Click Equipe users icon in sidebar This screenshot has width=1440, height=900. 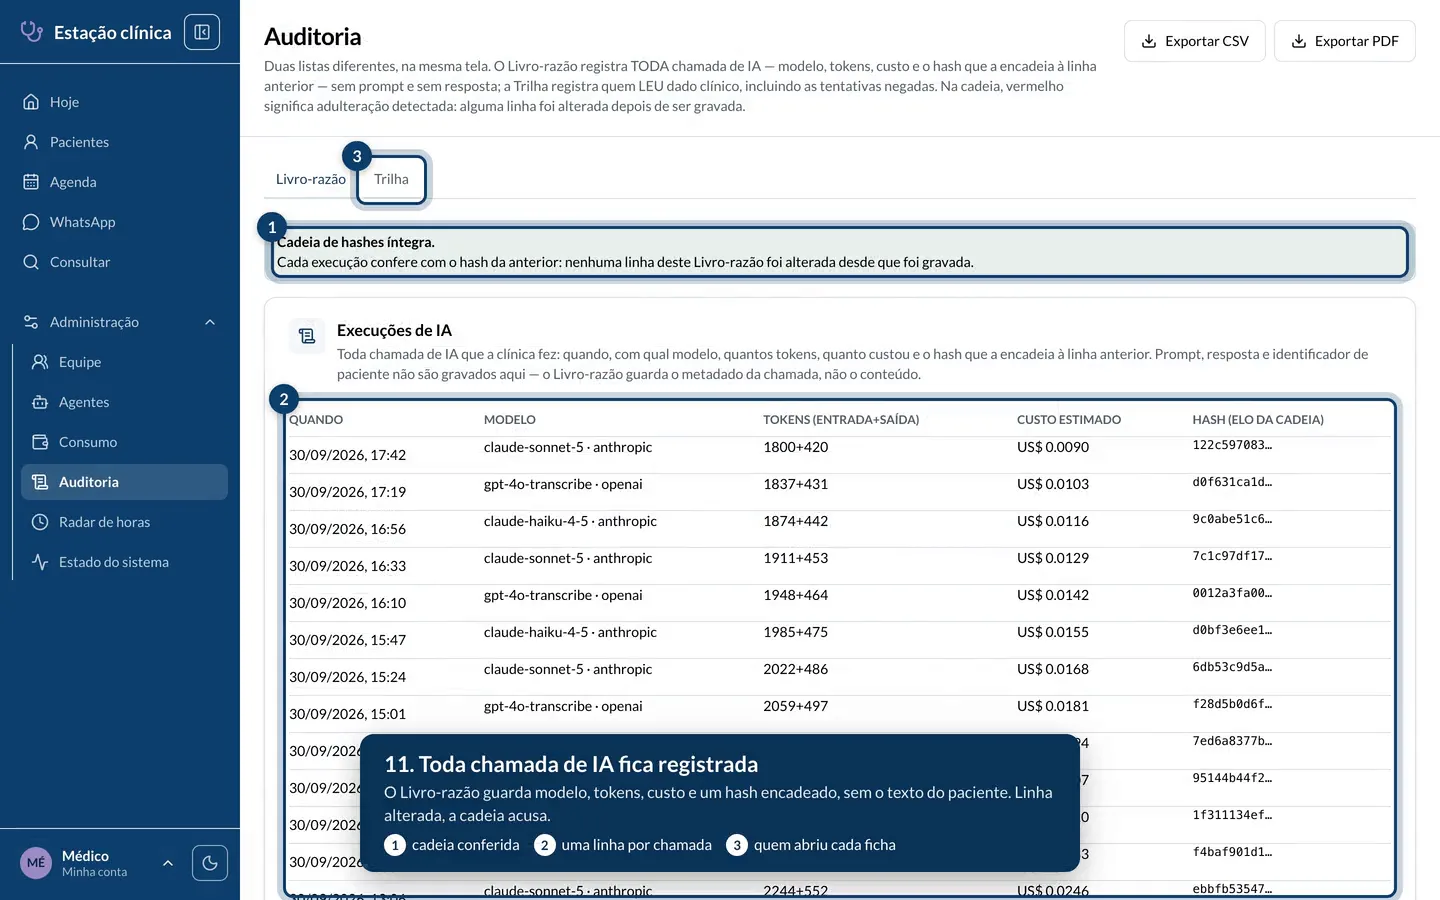point(40,362)
